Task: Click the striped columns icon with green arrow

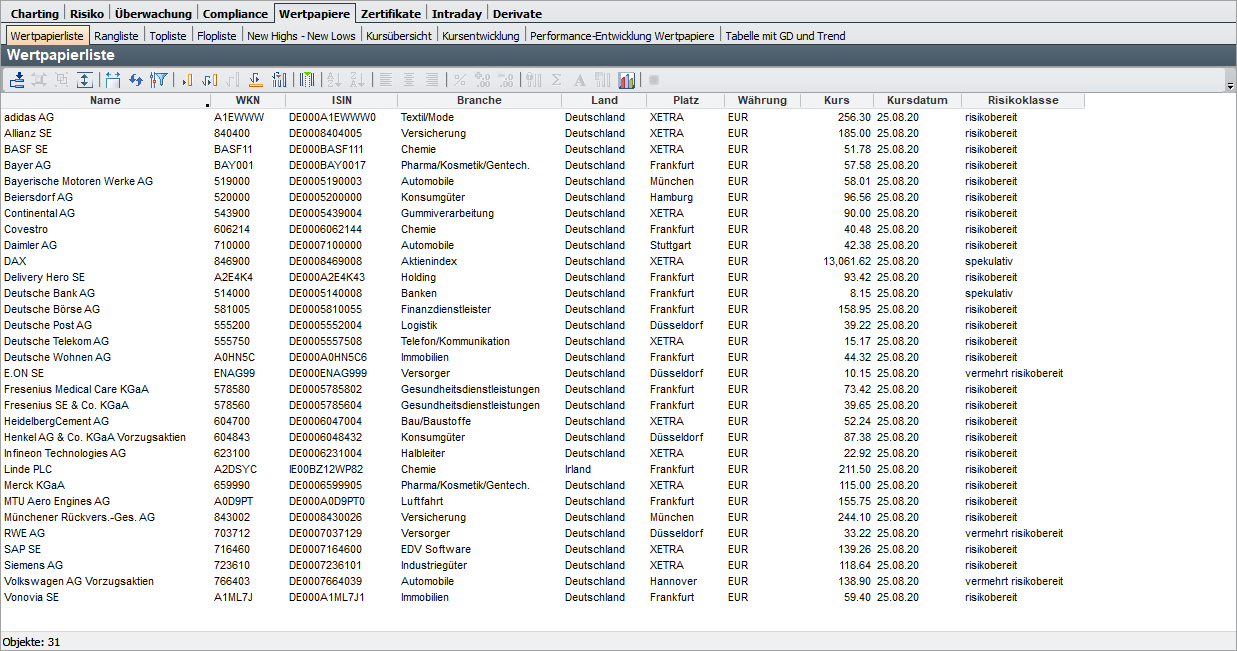Action: pyautogui.click(x=307, y=80)
